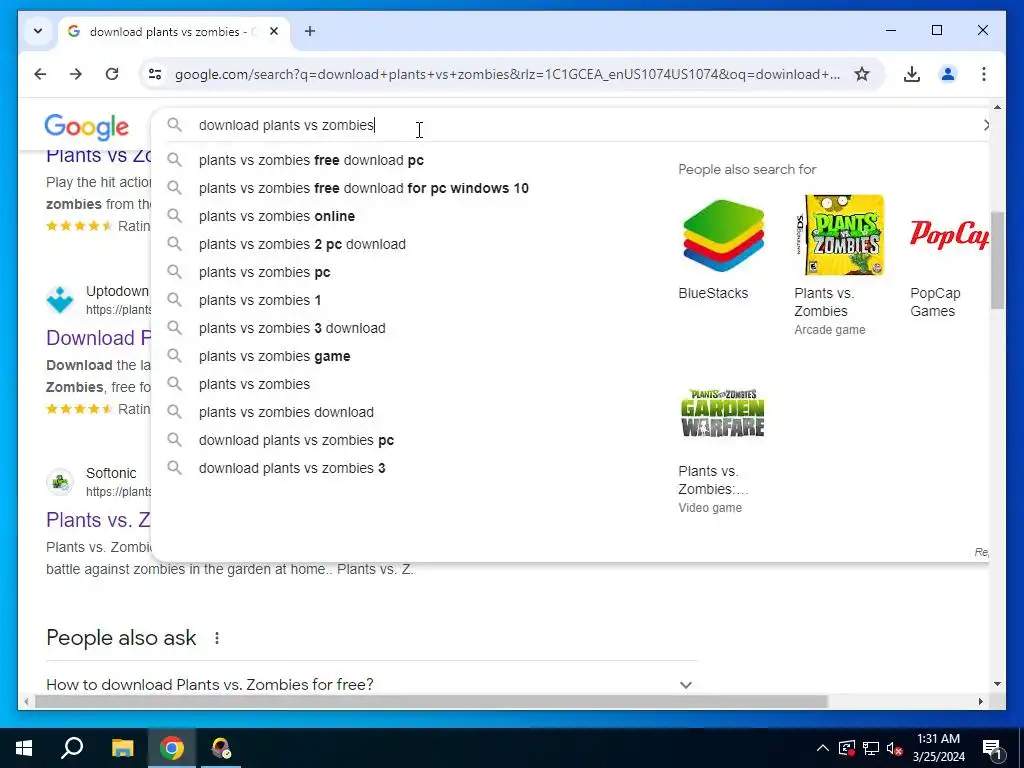Click the scroll-right arrow of horizontal scrollbar

click(980, 701)
